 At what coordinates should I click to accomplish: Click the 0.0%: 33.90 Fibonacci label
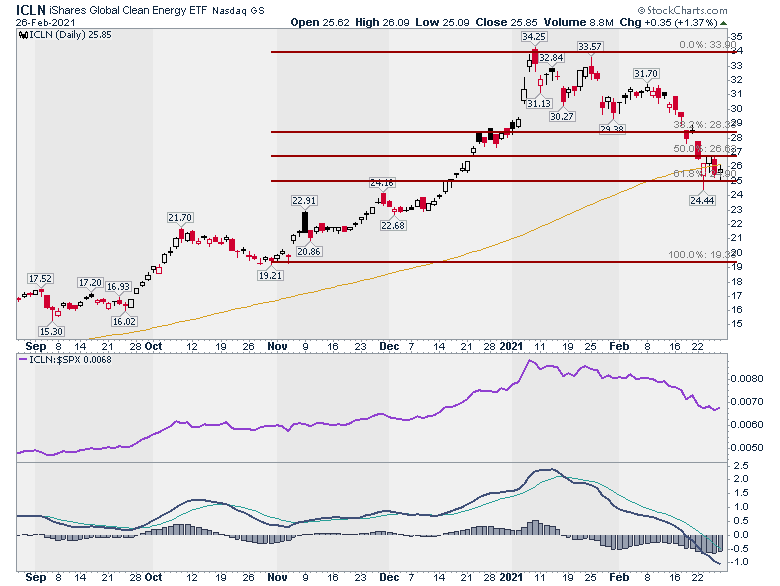[707, 45]
